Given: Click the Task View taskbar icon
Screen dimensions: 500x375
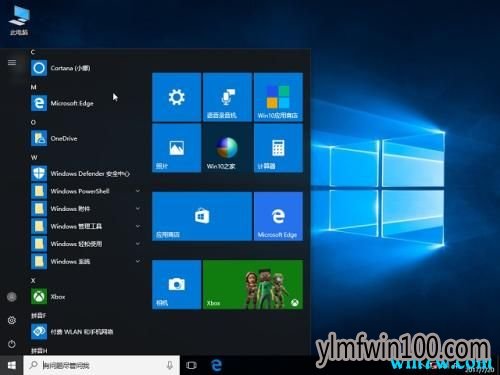Looking at the screenshot, I should click(x=191, y=365).
